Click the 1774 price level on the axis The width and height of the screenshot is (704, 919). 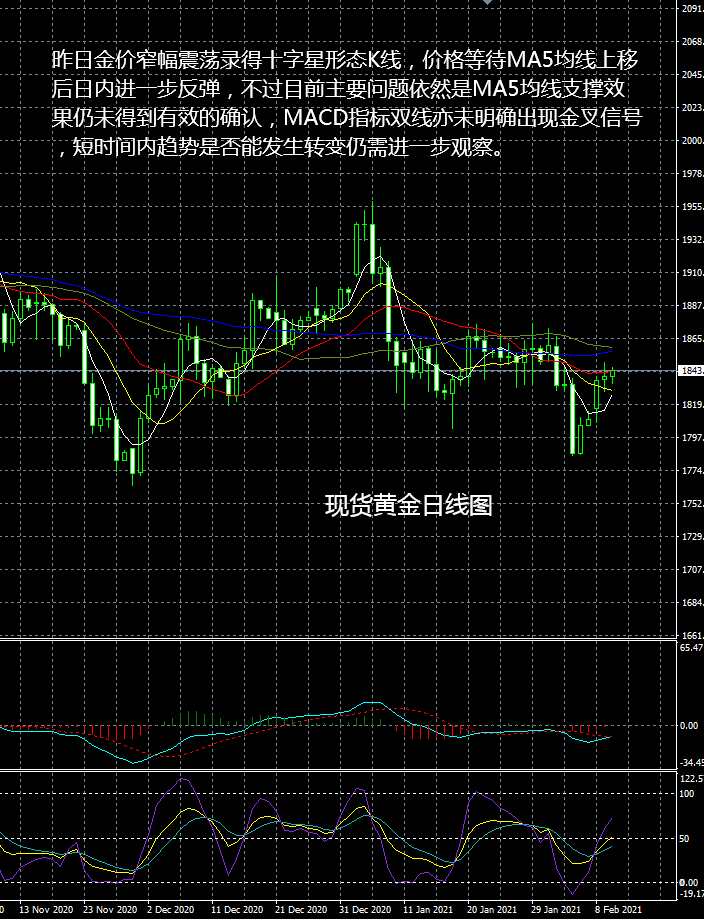(692, 471)
